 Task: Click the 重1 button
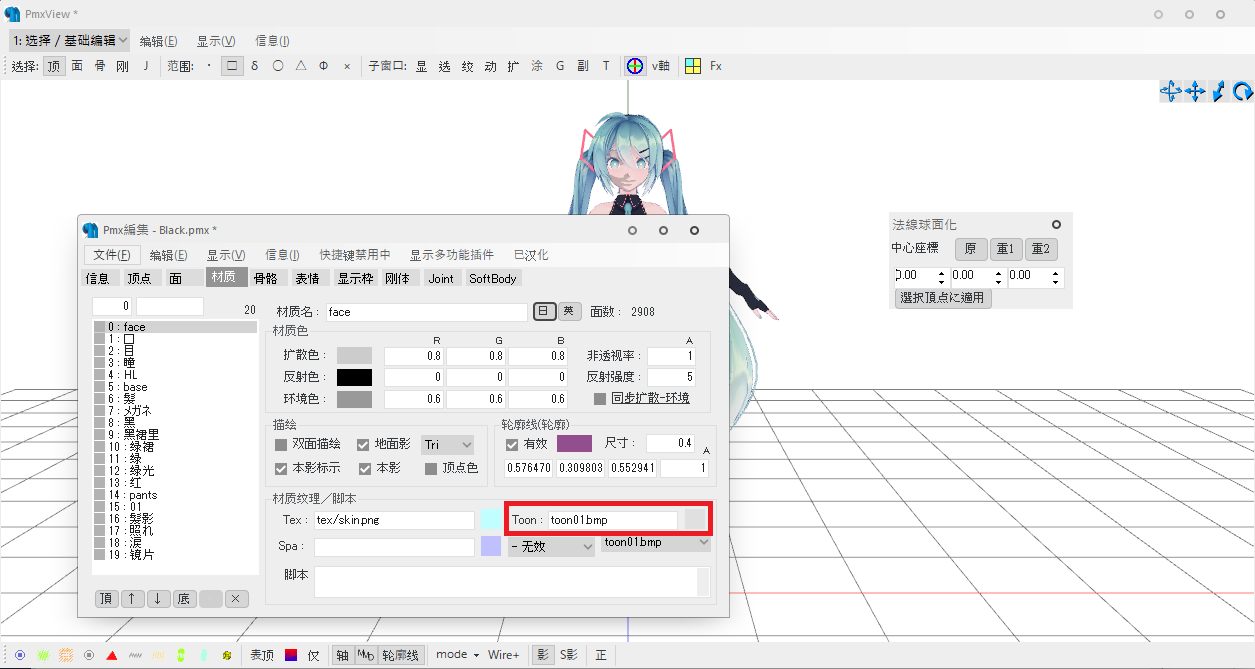pos(1007,249)
